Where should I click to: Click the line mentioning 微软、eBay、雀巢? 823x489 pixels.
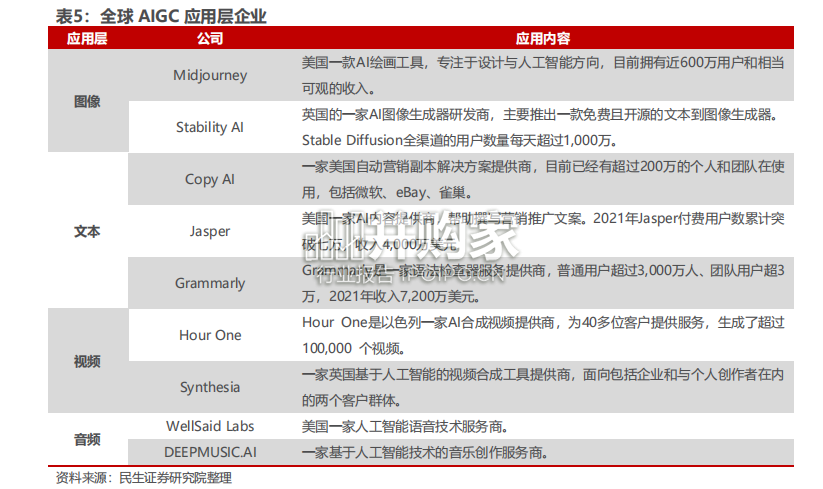click(x=387, y=192)
